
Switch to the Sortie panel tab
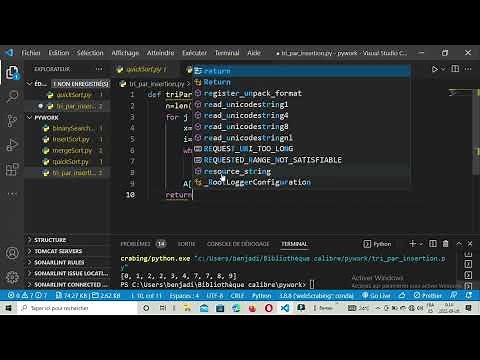[186, 244]
